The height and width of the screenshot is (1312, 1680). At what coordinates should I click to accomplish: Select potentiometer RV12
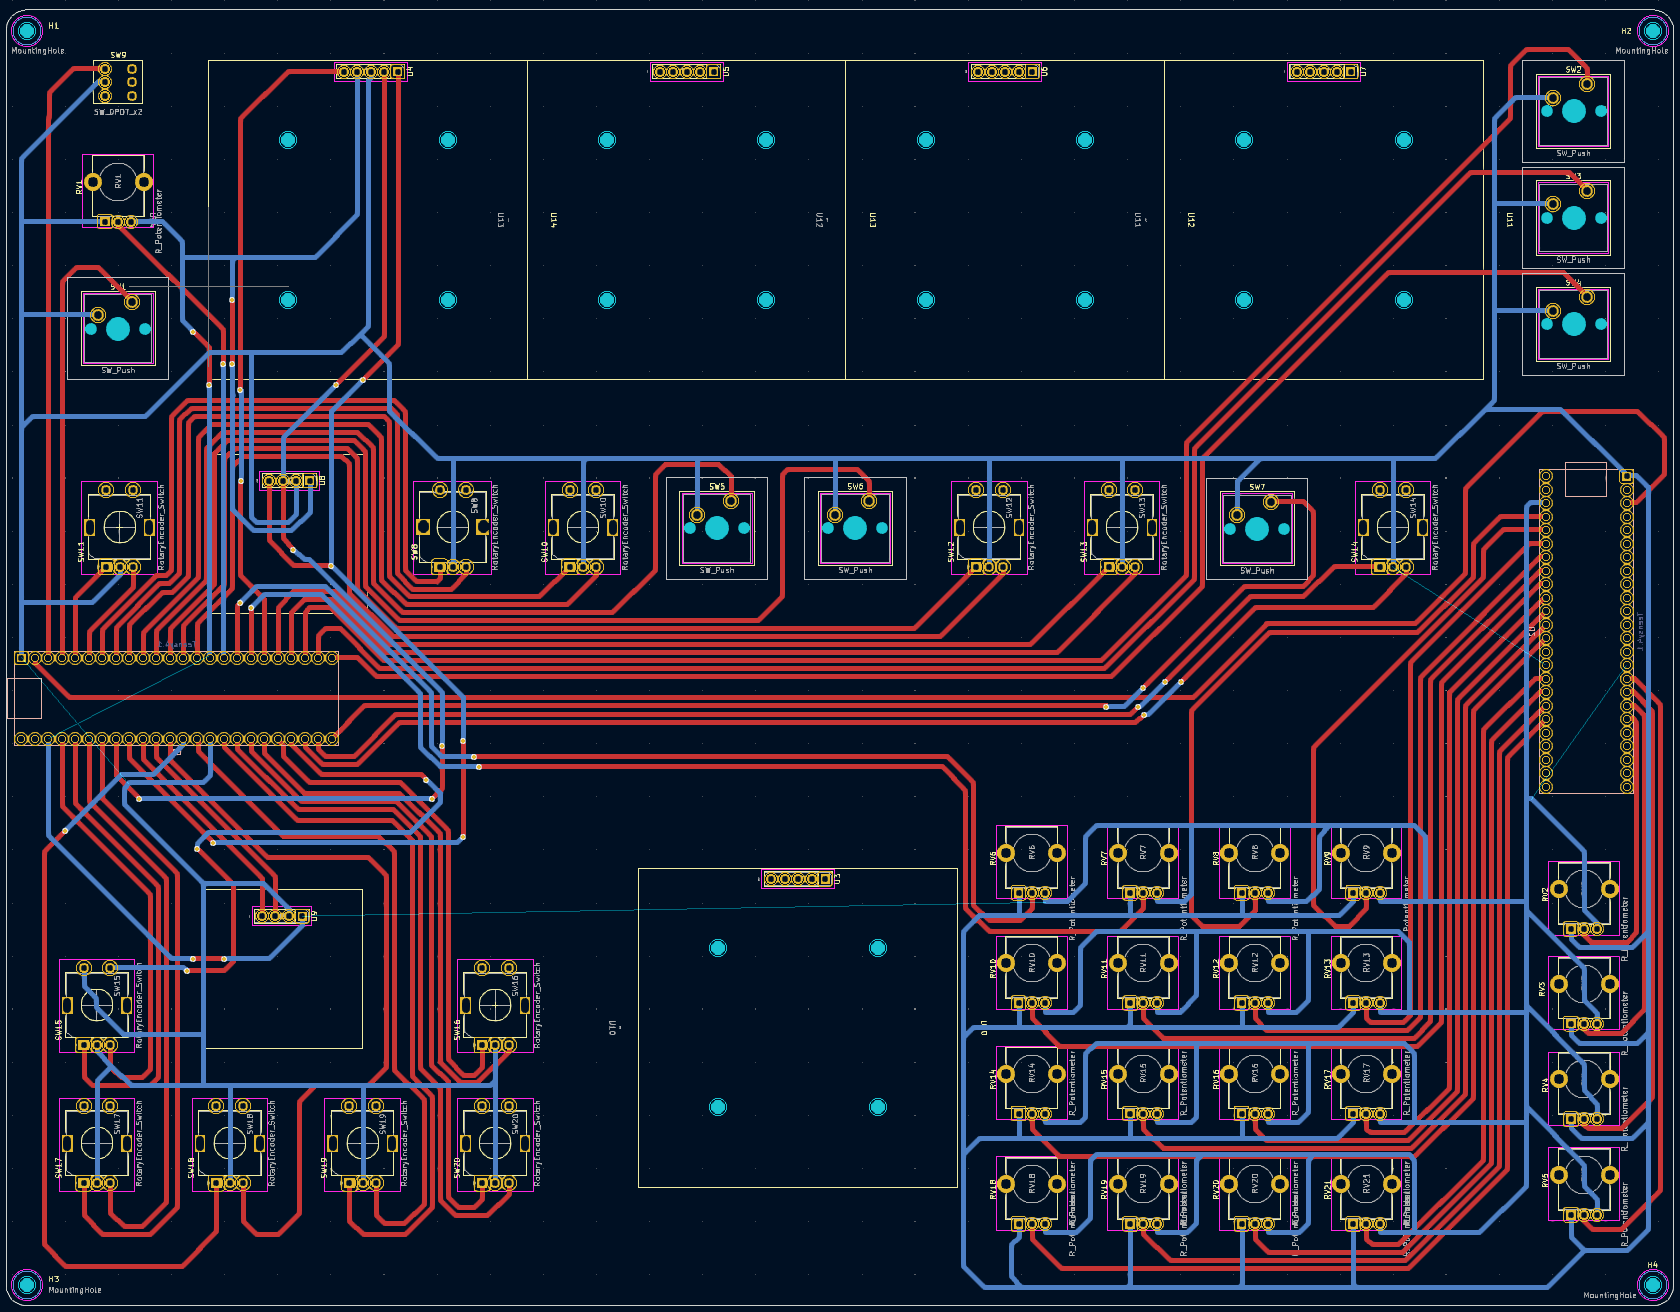[1255, 973]
